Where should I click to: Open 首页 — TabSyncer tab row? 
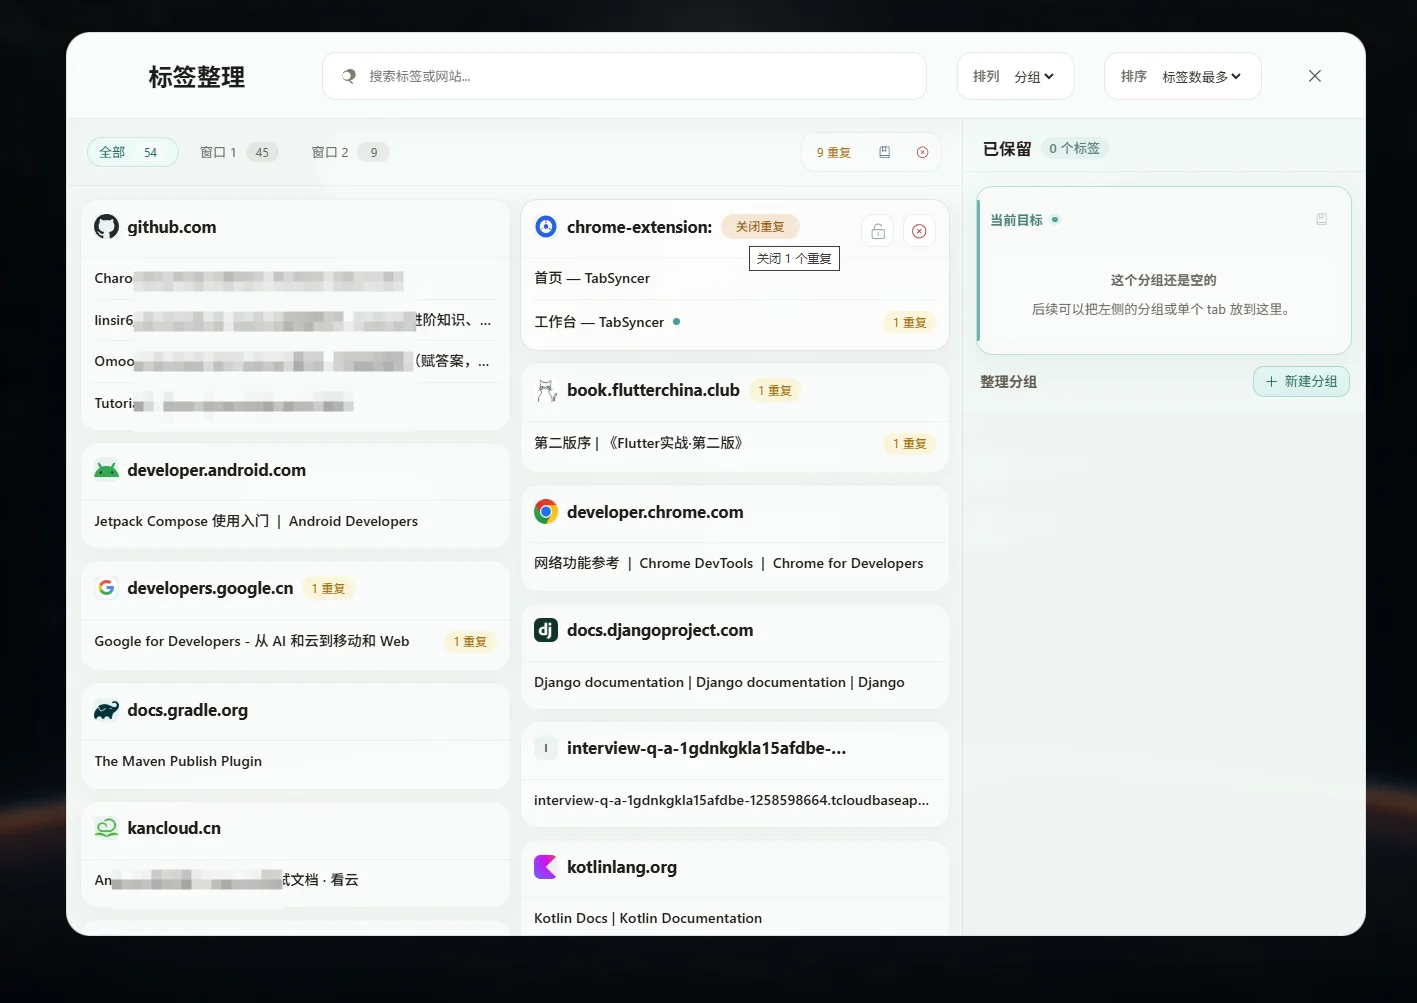click(x=735, y=278)
